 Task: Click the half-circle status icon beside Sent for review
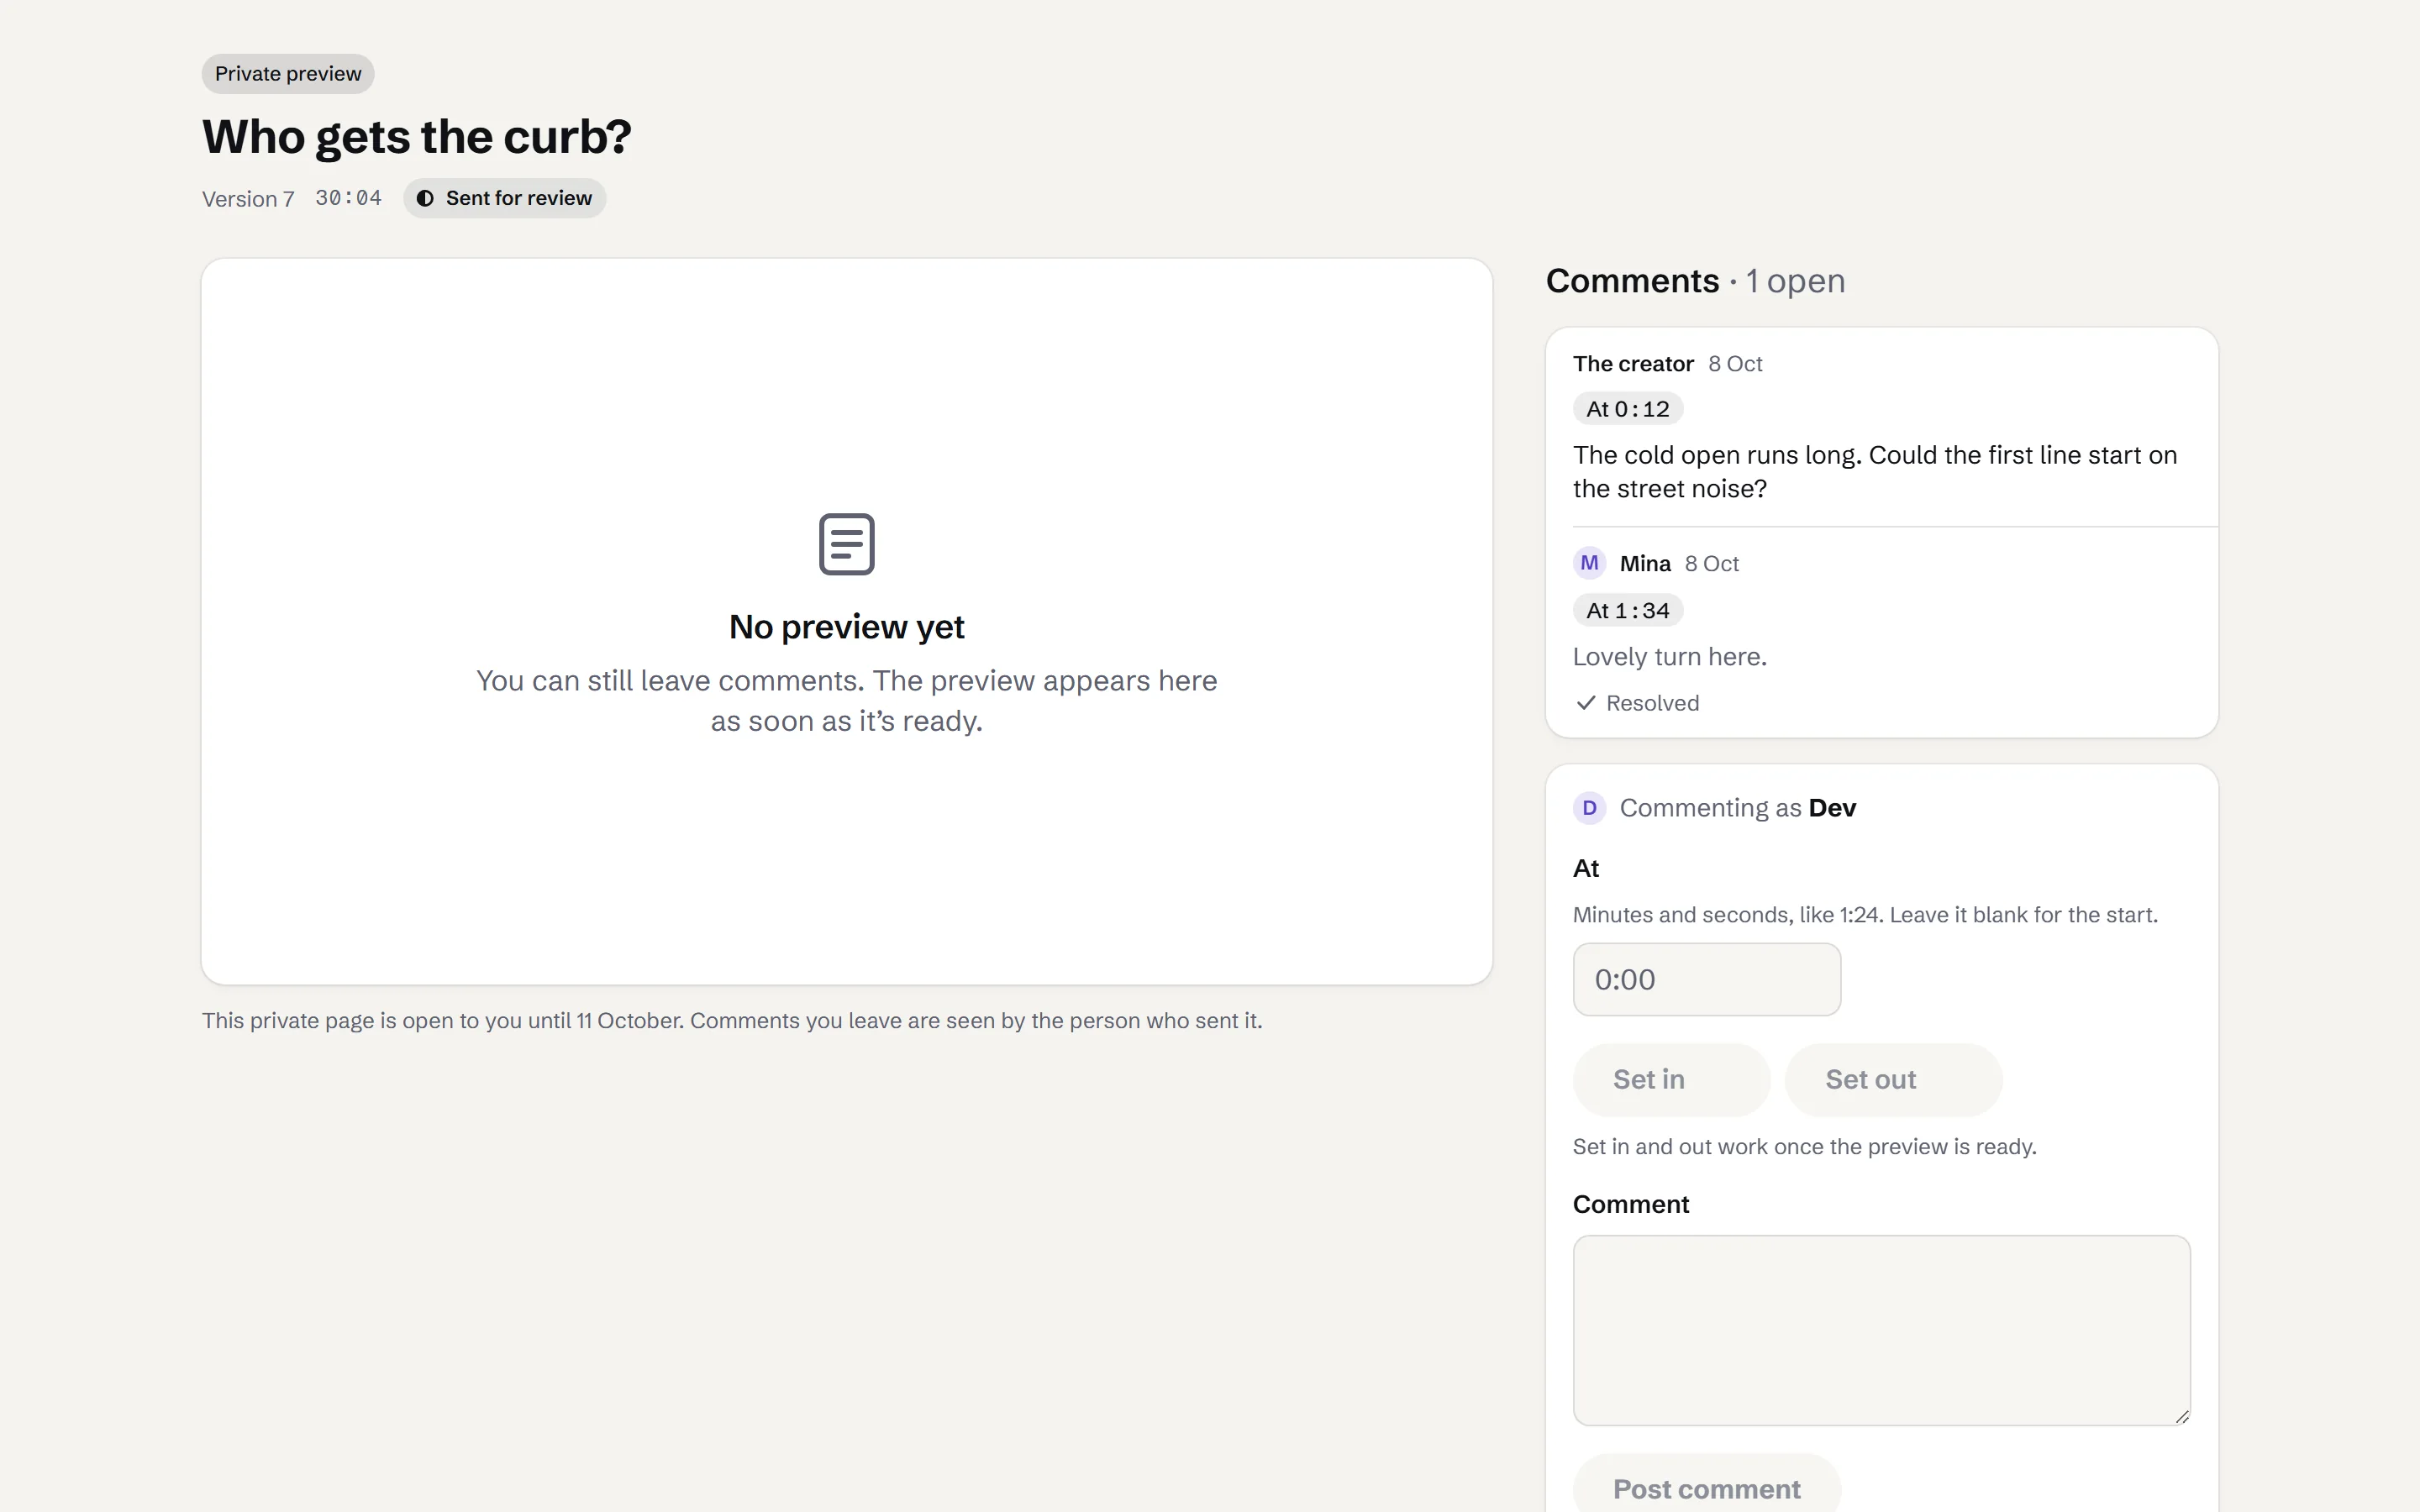(425, 198)
